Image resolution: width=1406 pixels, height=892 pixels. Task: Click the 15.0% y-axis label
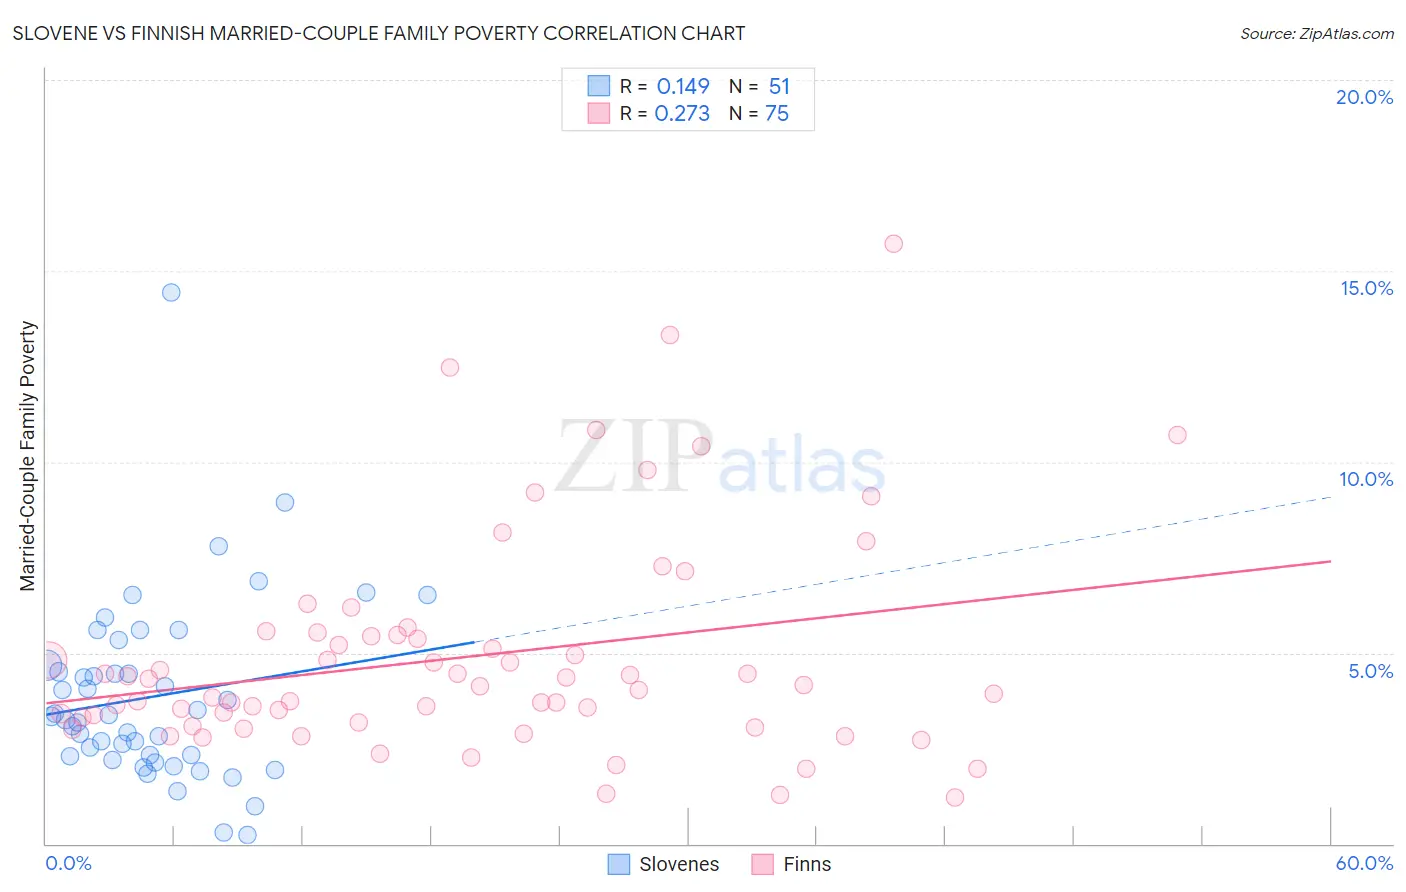1366,288
